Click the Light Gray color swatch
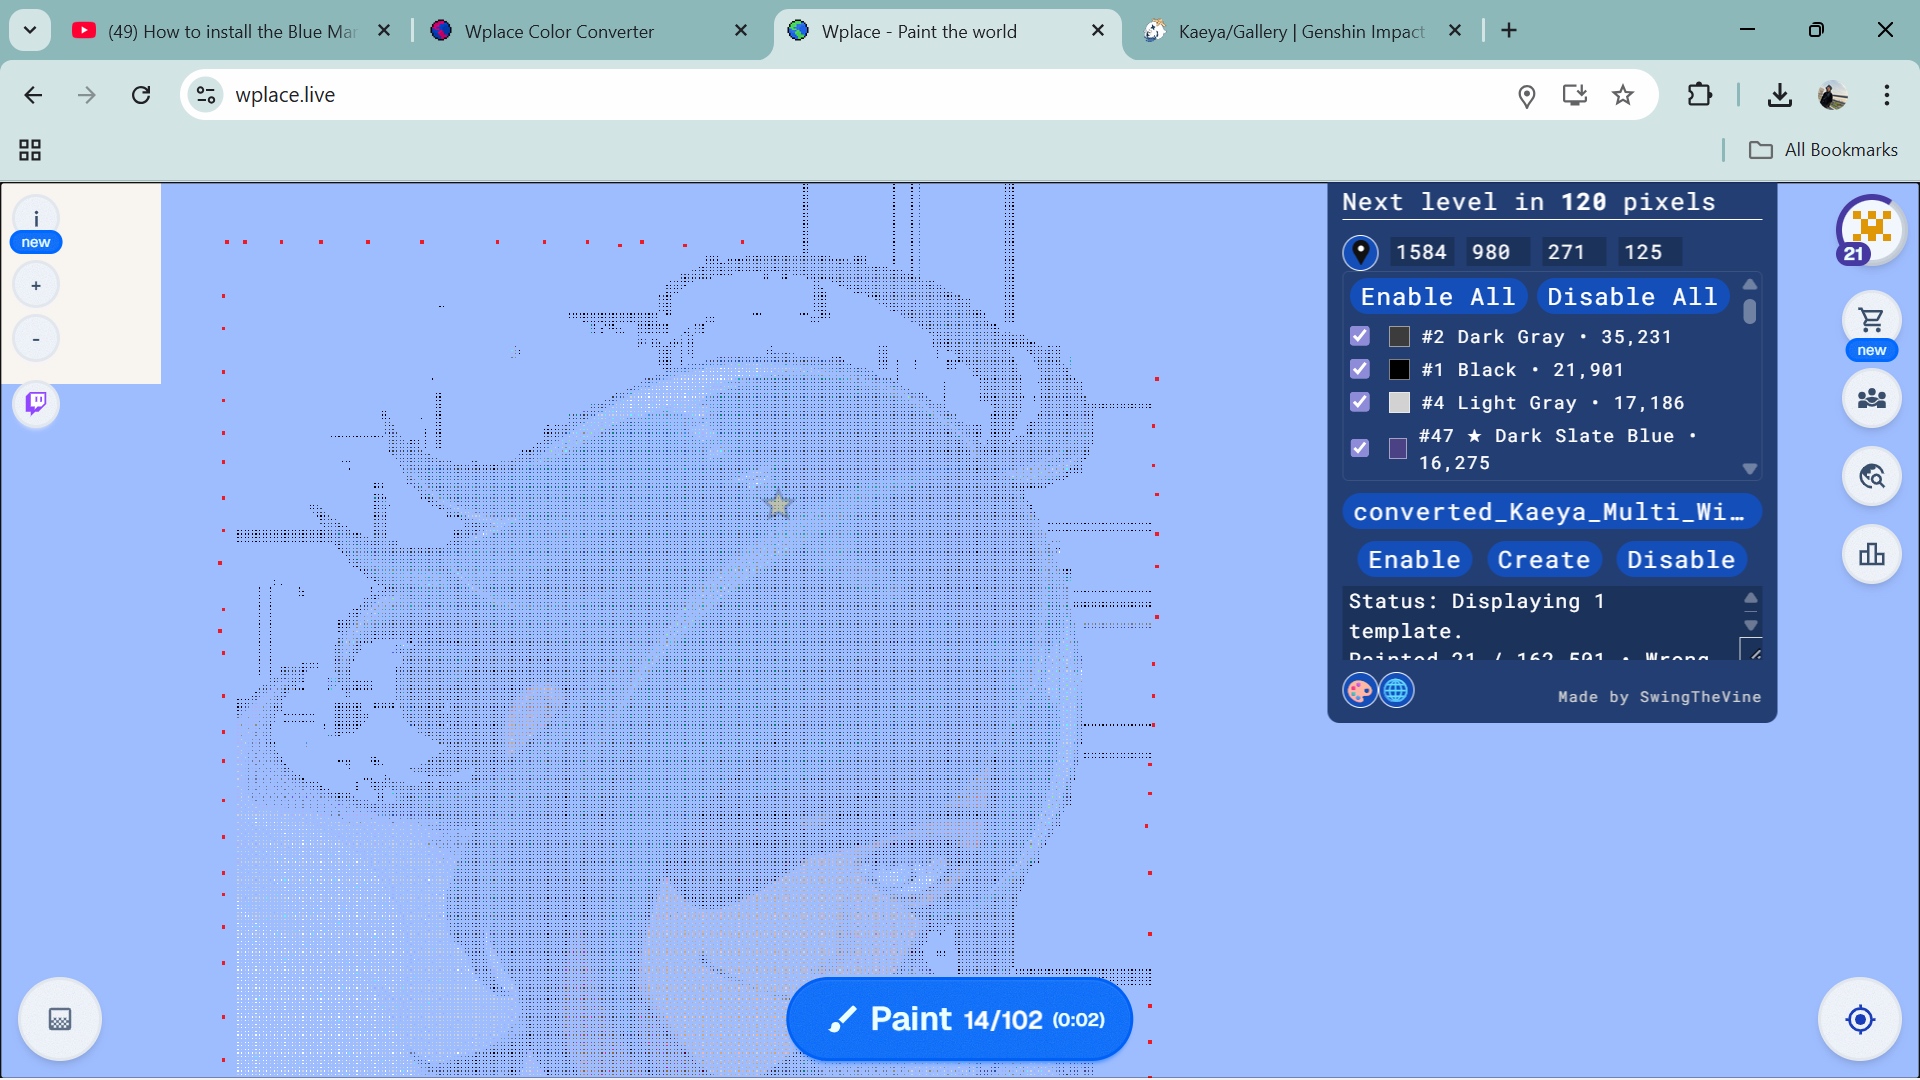This screenshot has height=1080, width=1920. pyautogui.click(x=1399, y=403)
